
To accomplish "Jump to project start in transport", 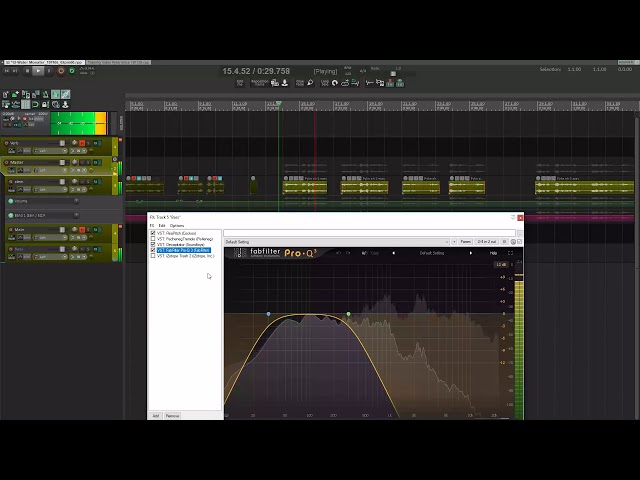I will [x=7, y=71].
